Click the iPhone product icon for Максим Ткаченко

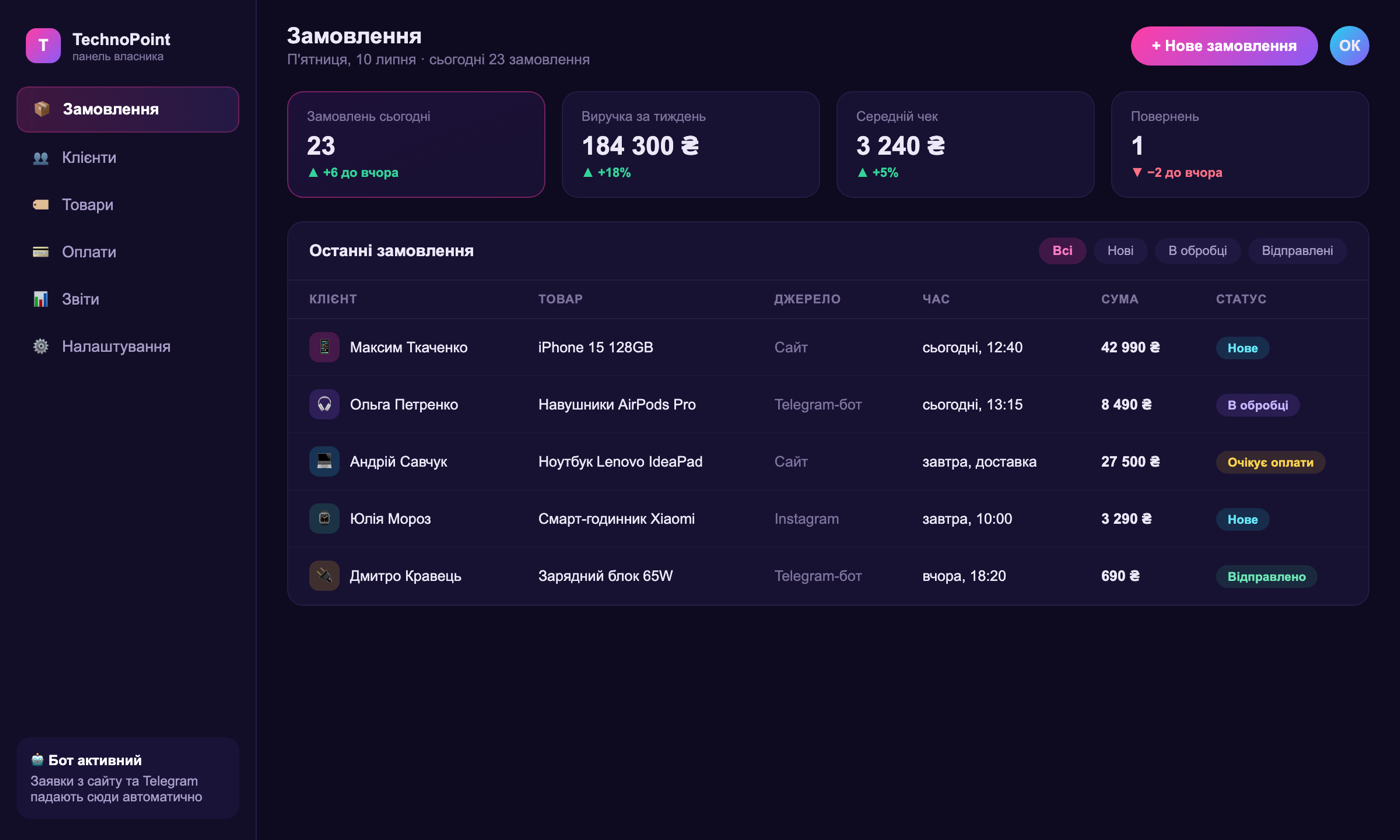pyautogui.click(x=324, y=347)
